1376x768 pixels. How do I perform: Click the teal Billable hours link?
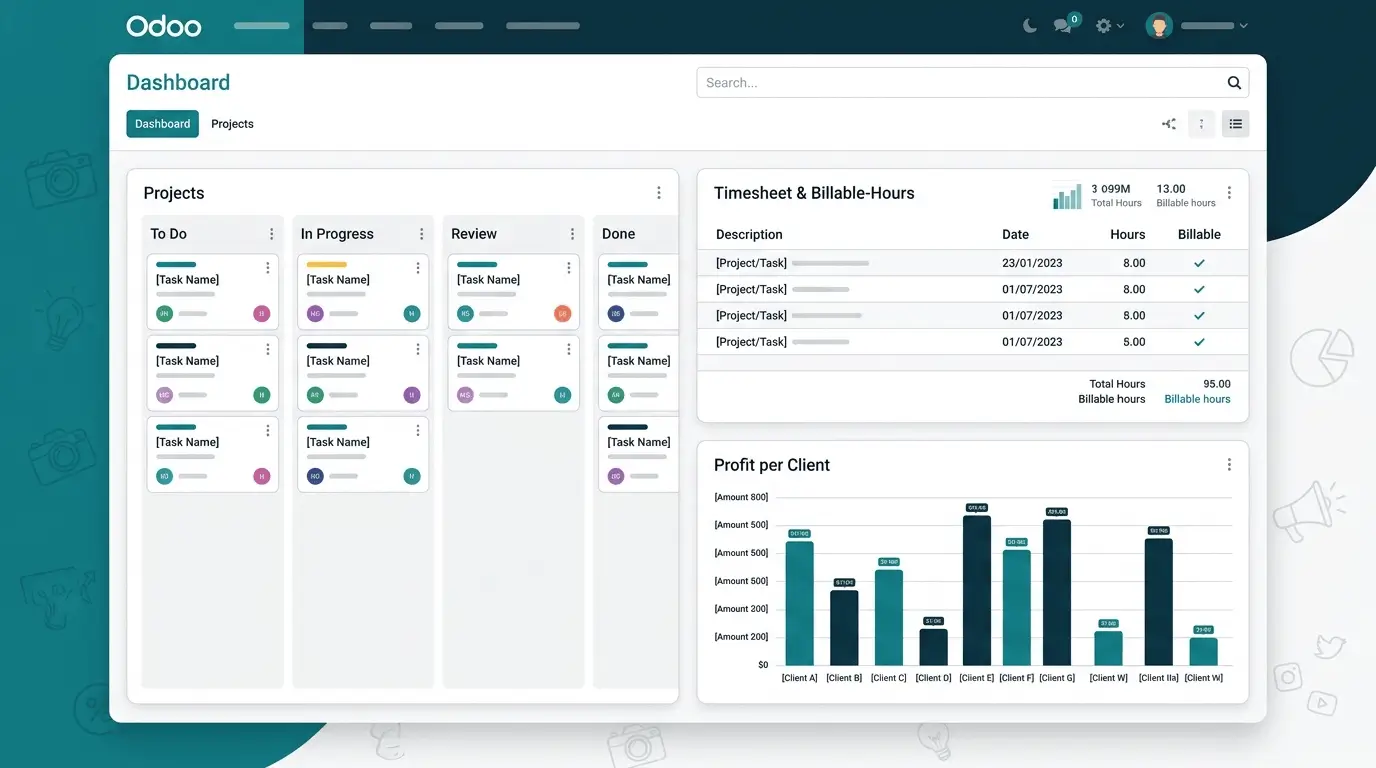point(1197,399)
